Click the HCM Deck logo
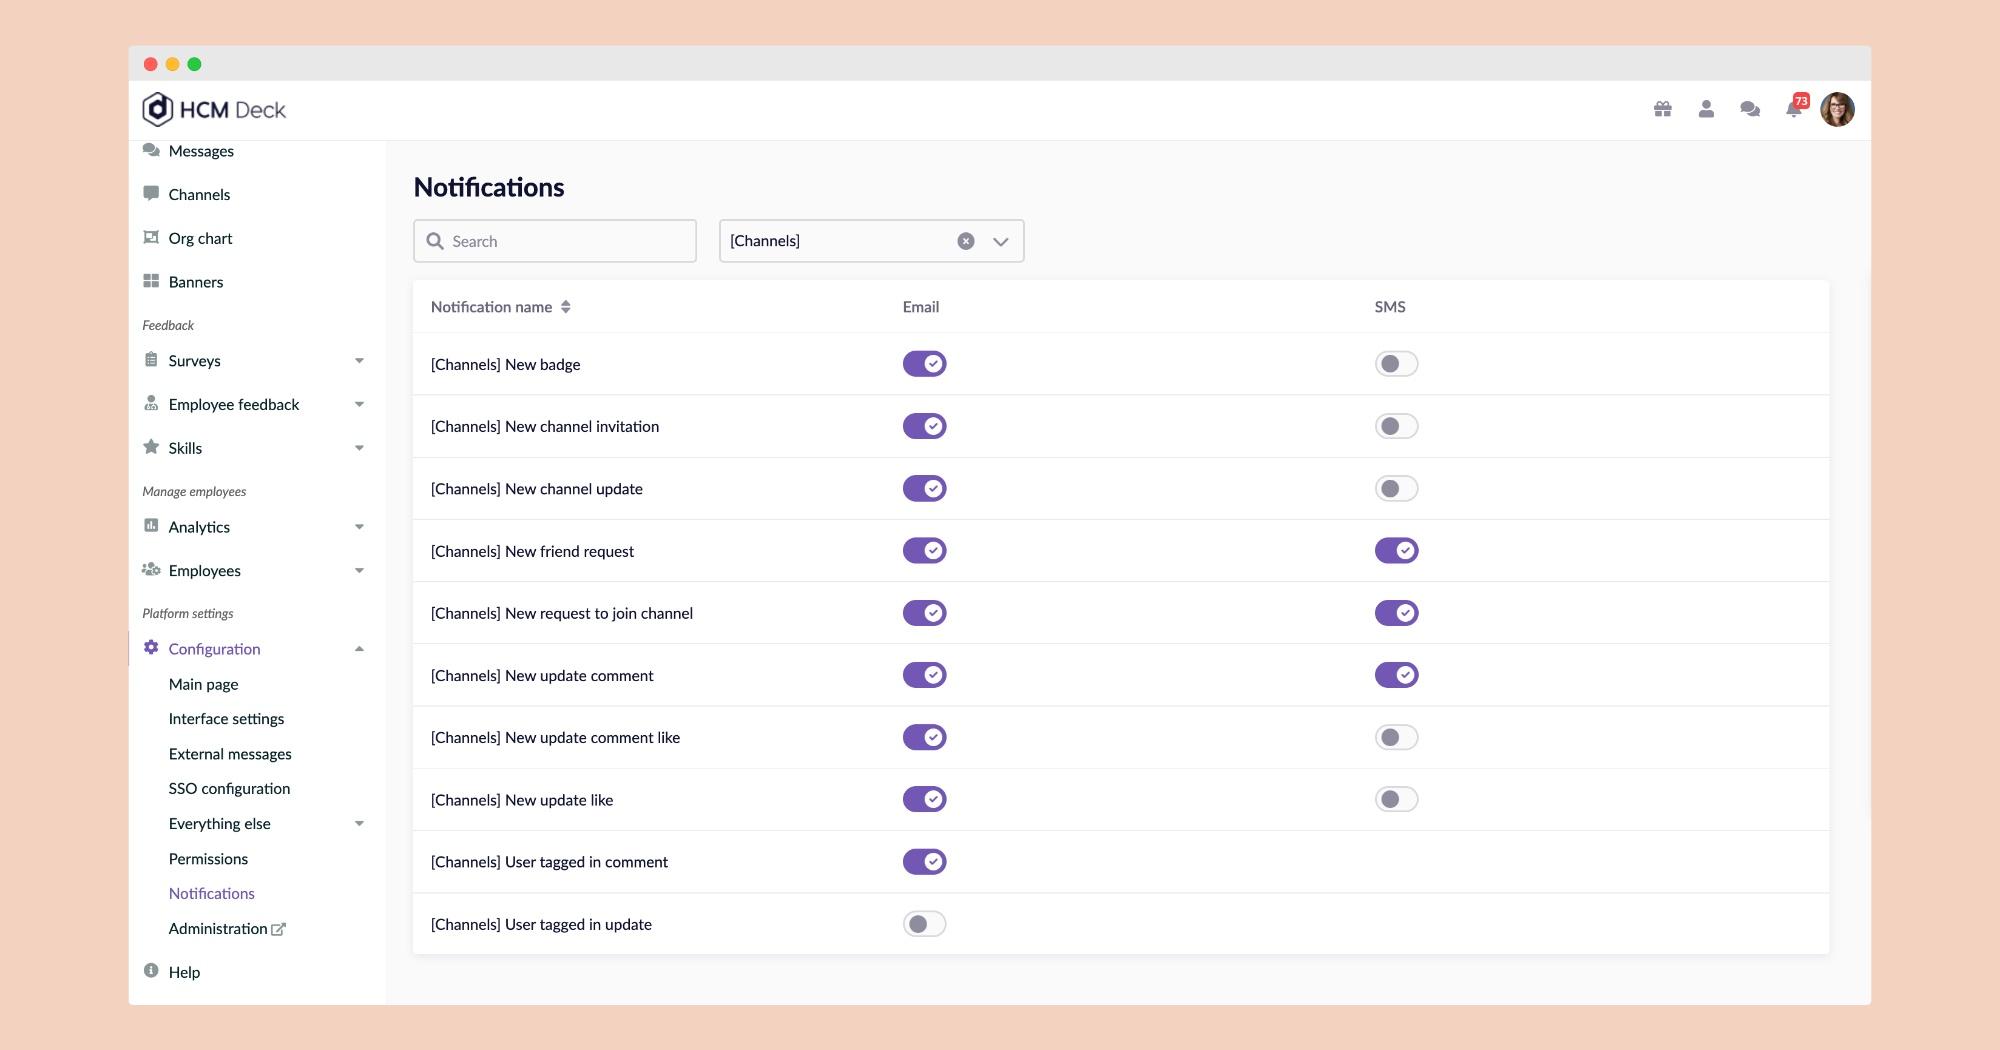This screenshot has width=2000, height=1050. 214,110
